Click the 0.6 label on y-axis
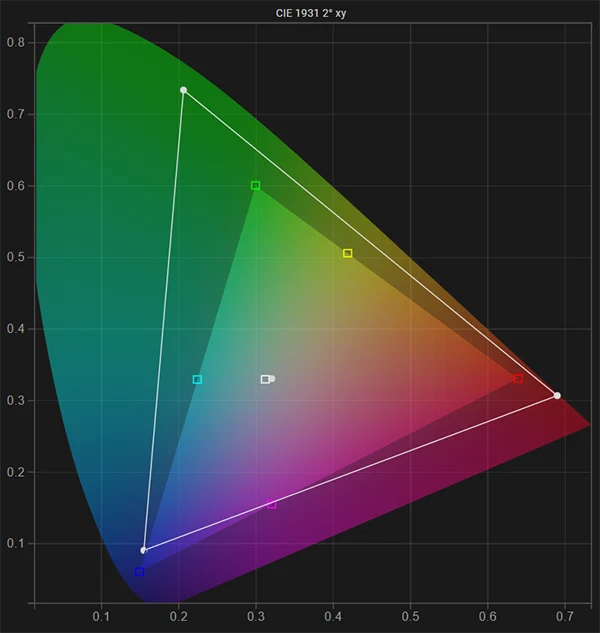 pyautogui.click(x=16, y=186)
